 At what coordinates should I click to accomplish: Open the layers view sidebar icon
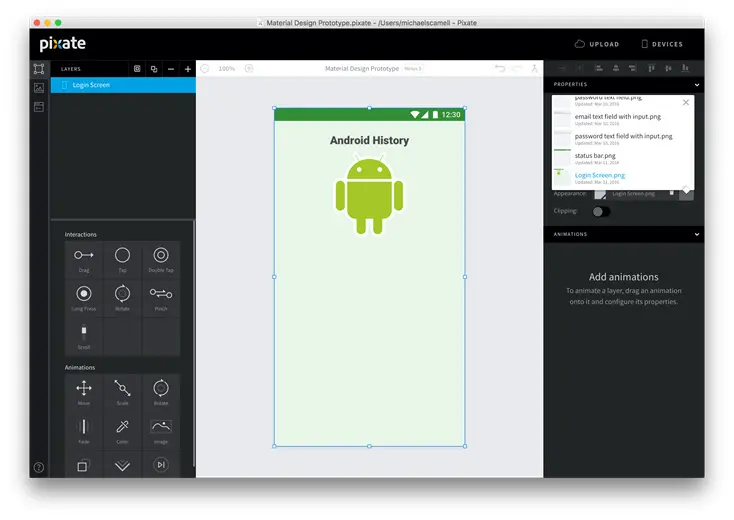39,69
